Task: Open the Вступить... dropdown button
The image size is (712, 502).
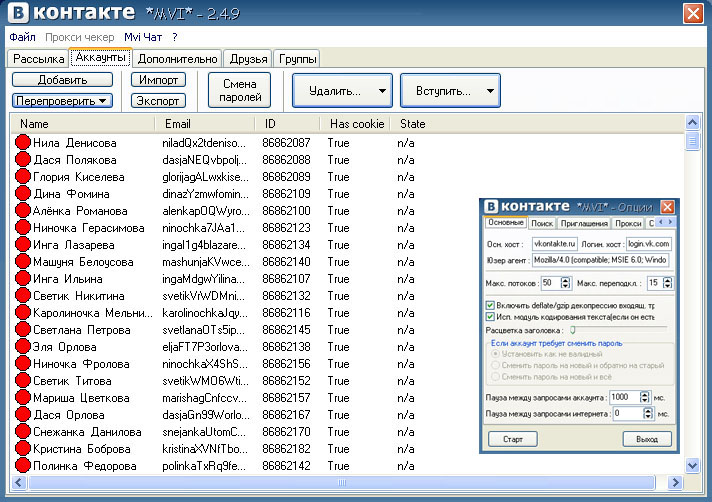Action: tap(450, 91)
